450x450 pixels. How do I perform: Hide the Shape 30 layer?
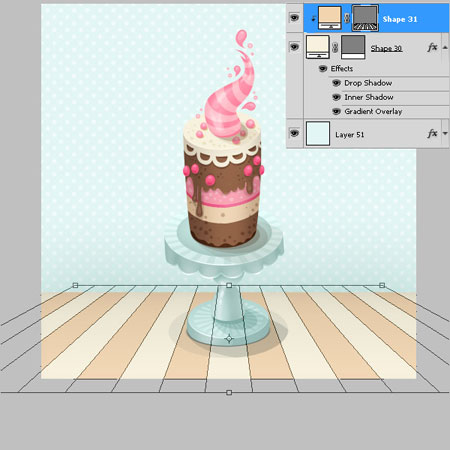coord(294,47)
